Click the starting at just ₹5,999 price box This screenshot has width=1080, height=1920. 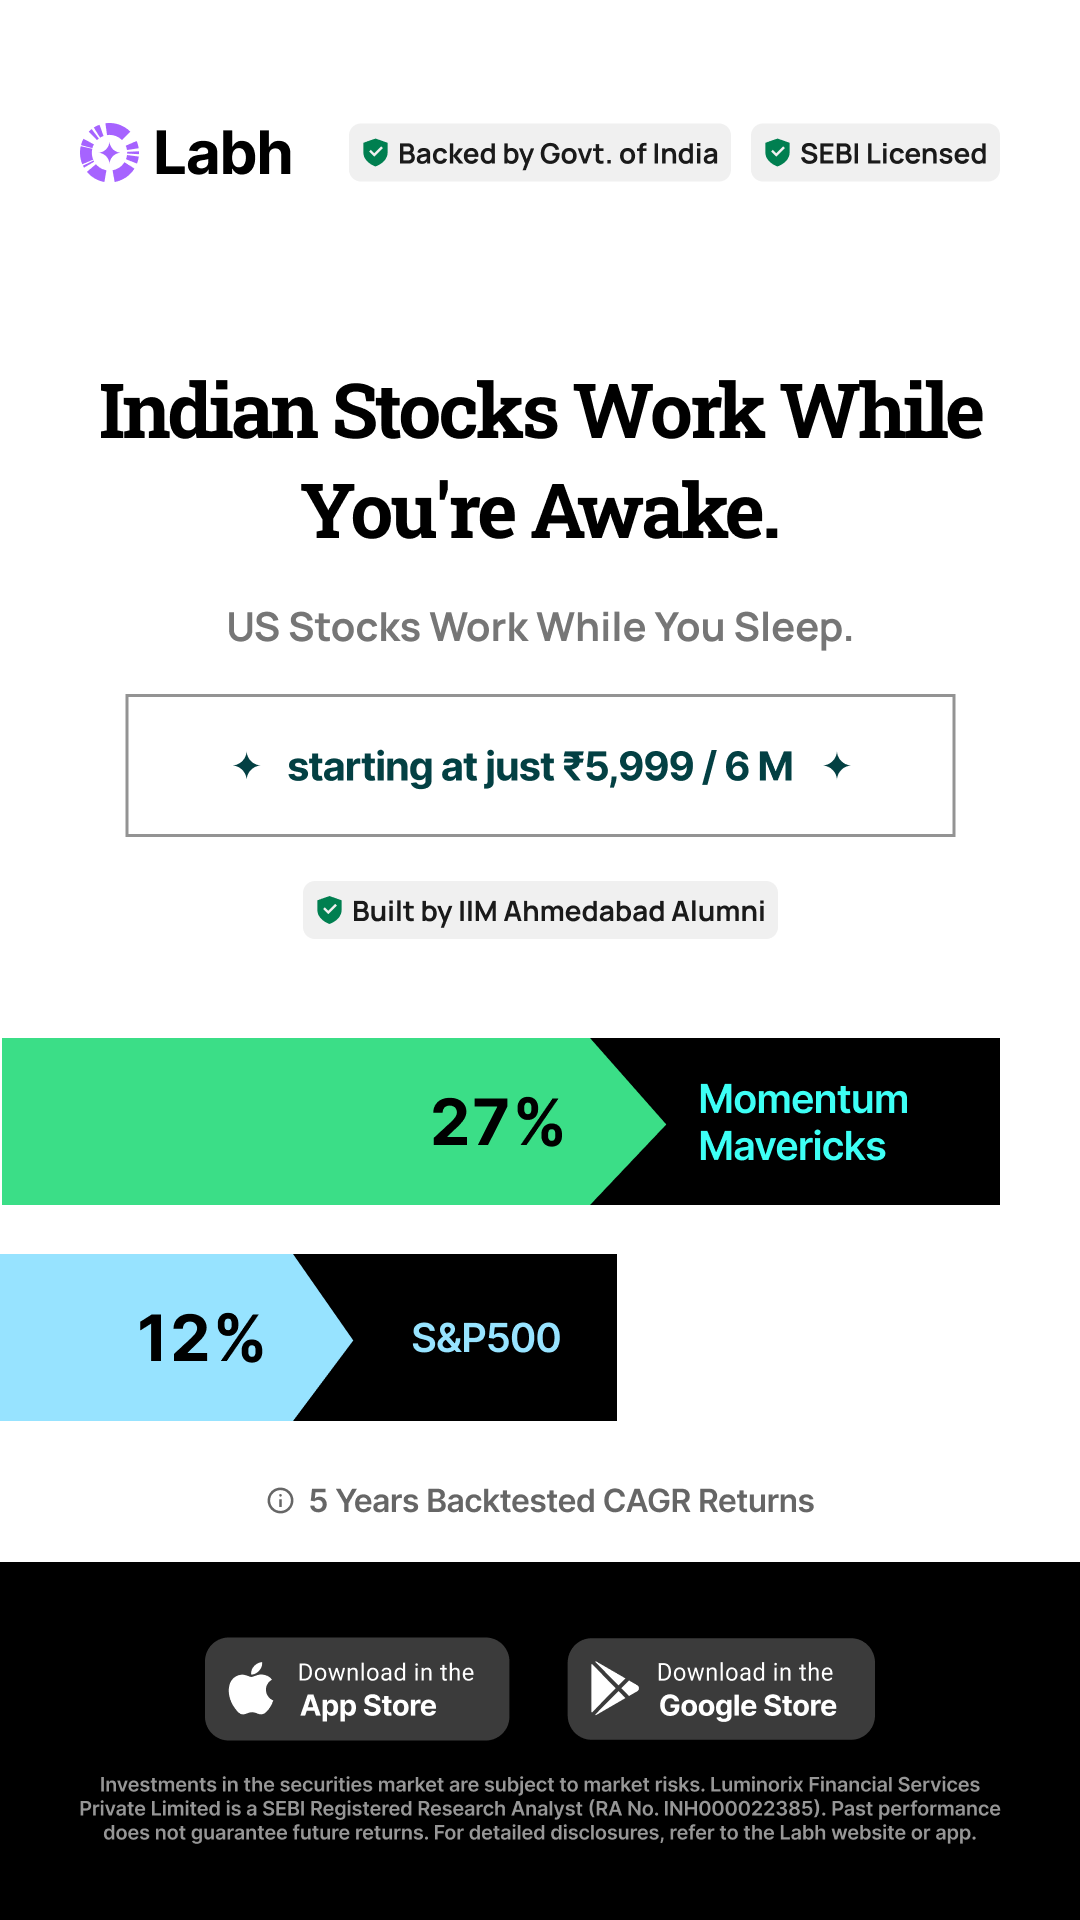click(x=540, y=765)
